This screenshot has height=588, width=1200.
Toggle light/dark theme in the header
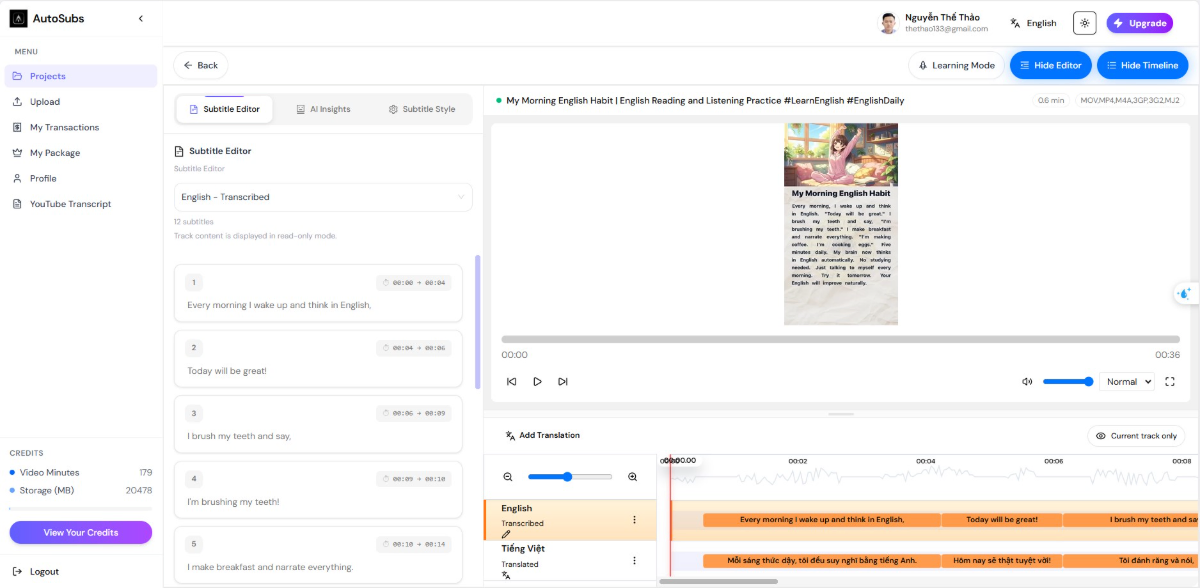(1084, 22)
